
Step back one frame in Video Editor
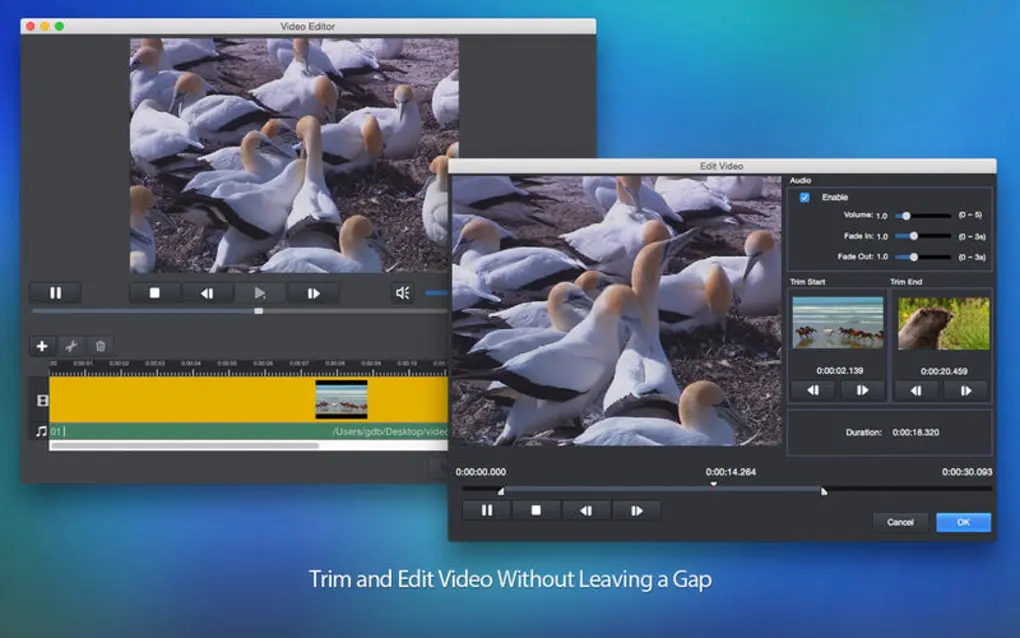tap(208, 292)
